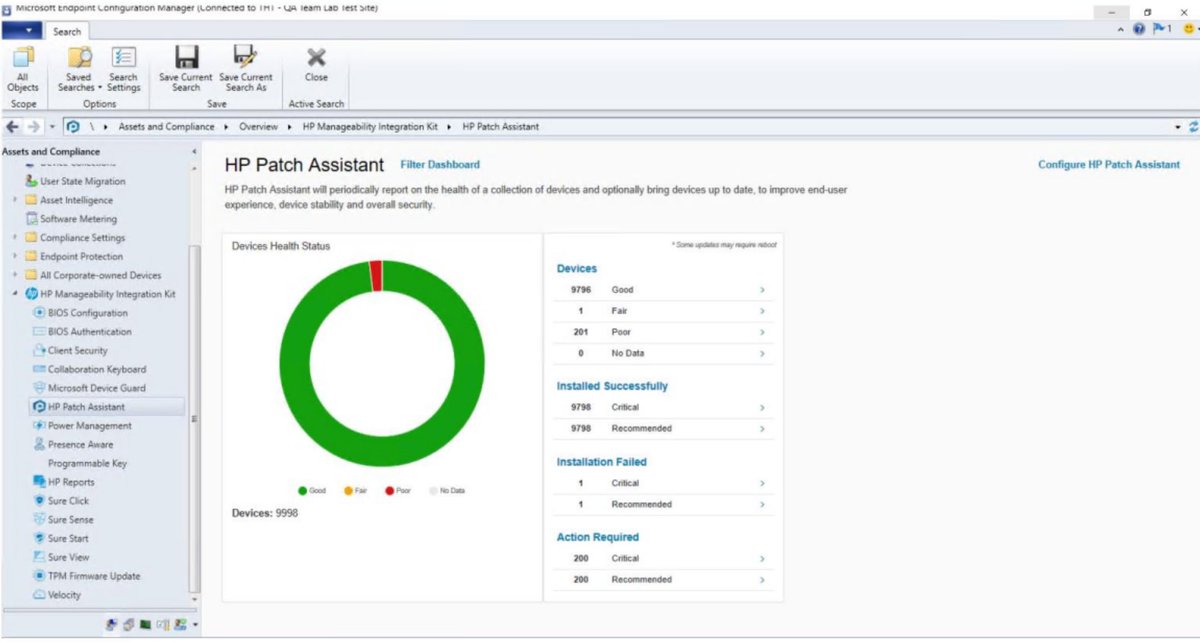Click the red Poor slice of the donut chart
Viewport: 1200px width, 642px height.
(376, 276)
